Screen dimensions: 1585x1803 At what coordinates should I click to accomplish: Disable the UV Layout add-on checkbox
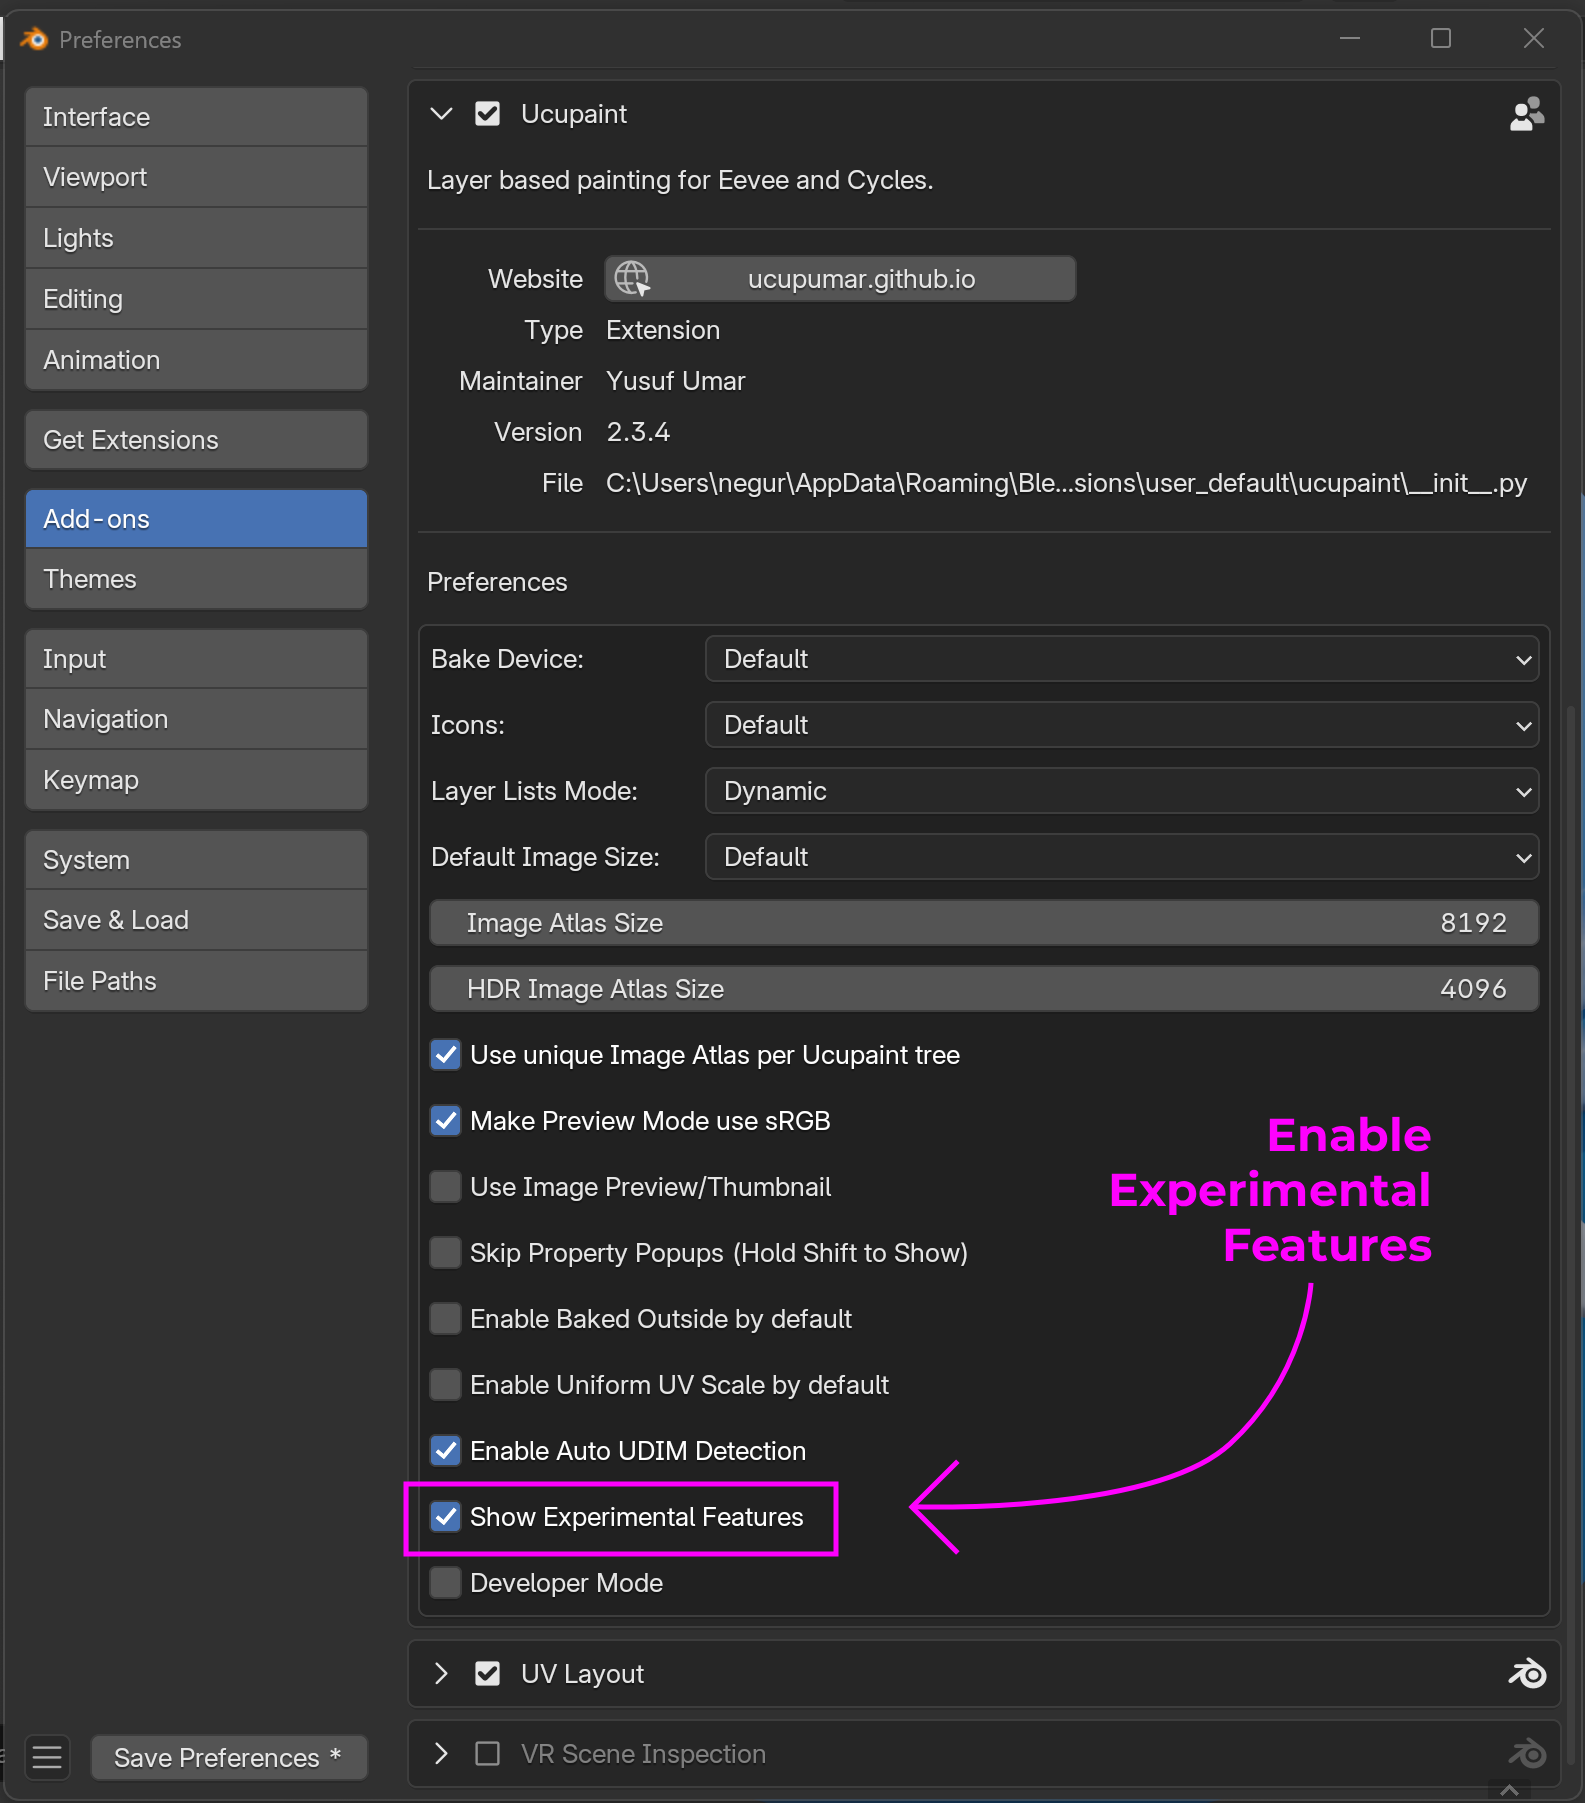tap(487, 1673)
